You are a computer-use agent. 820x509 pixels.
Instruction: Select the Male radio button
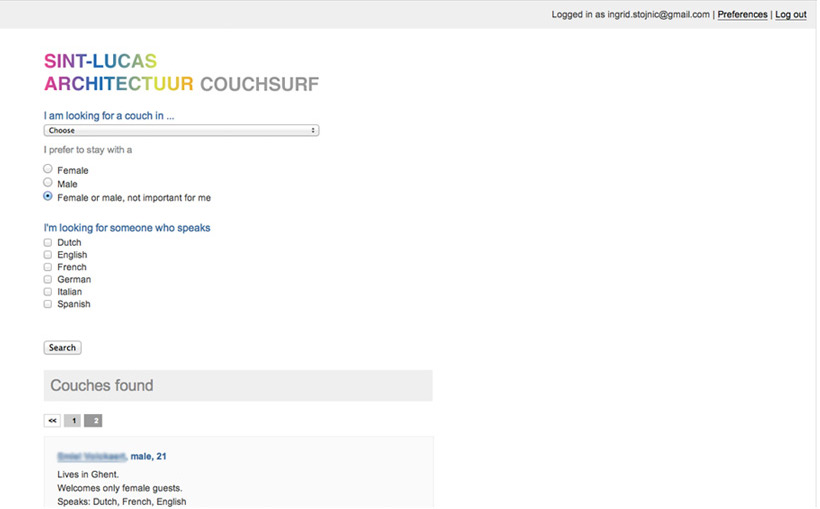48,183
